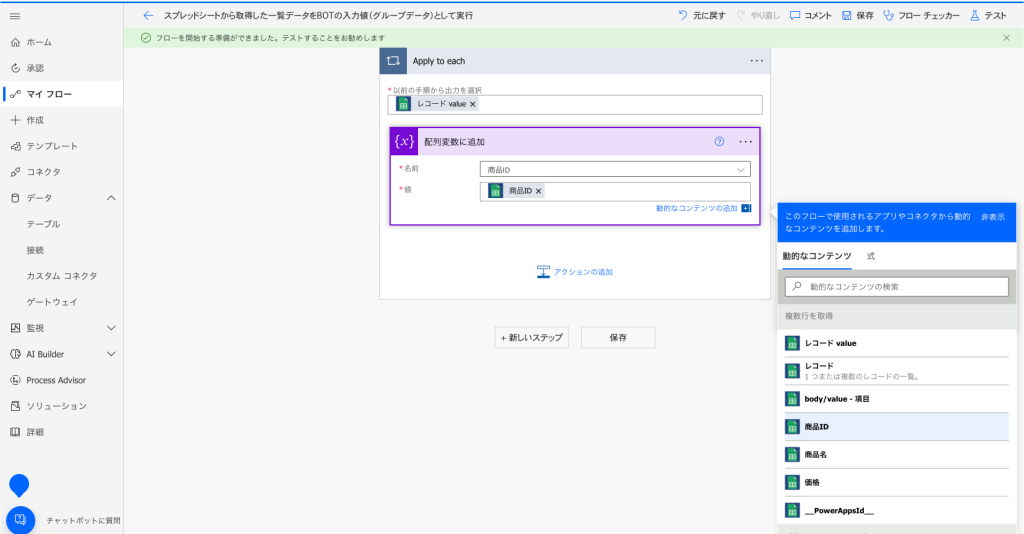The width and height of the screenshot is (1024, 534).
Task: Select マイ フロー in the sidebar
Action: click(61, 94)
